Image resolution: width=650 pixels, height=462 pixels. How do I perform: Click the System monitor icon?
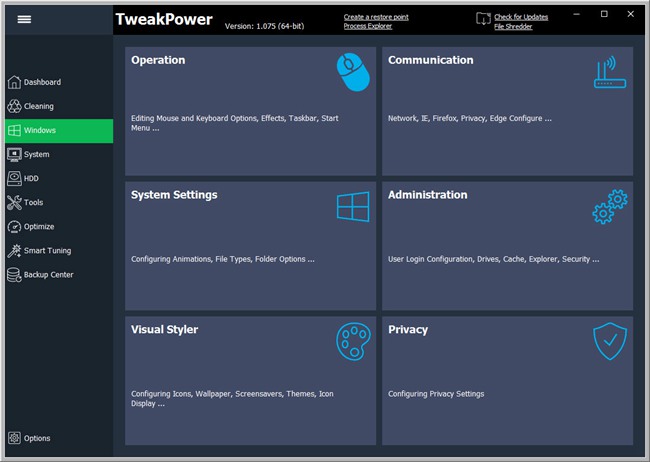[x=14, y=154]
